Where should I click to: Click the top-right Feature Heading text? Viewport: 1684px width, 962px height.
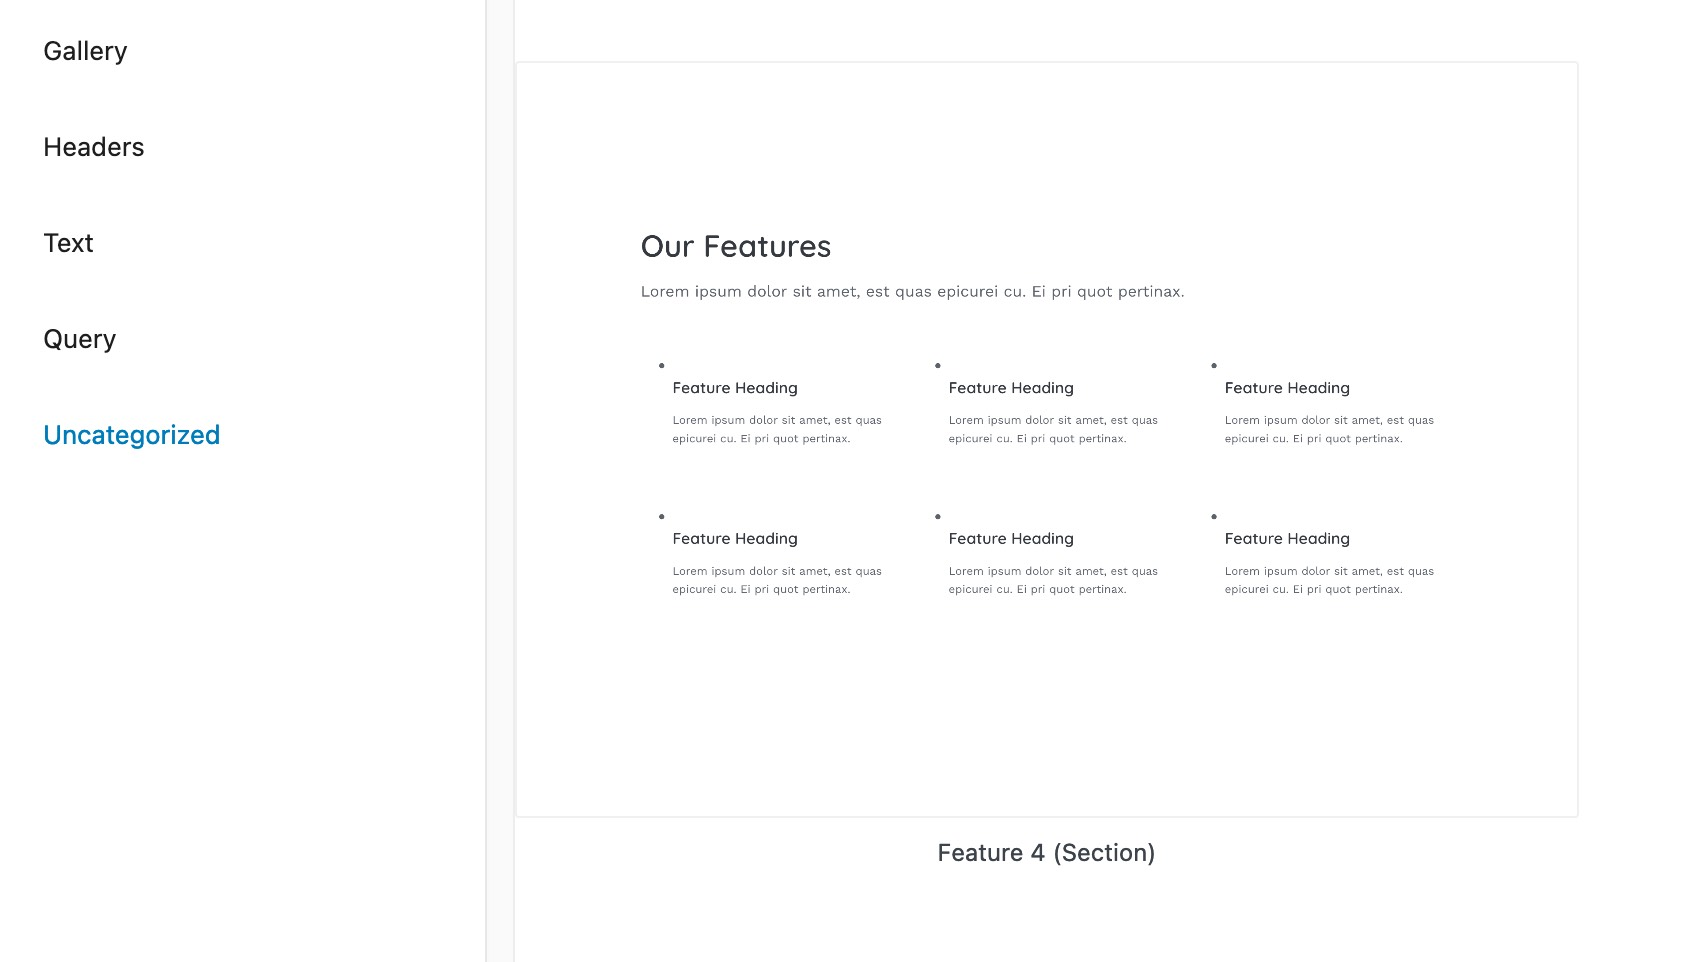pyautogui.click(x=1287, y=388)
